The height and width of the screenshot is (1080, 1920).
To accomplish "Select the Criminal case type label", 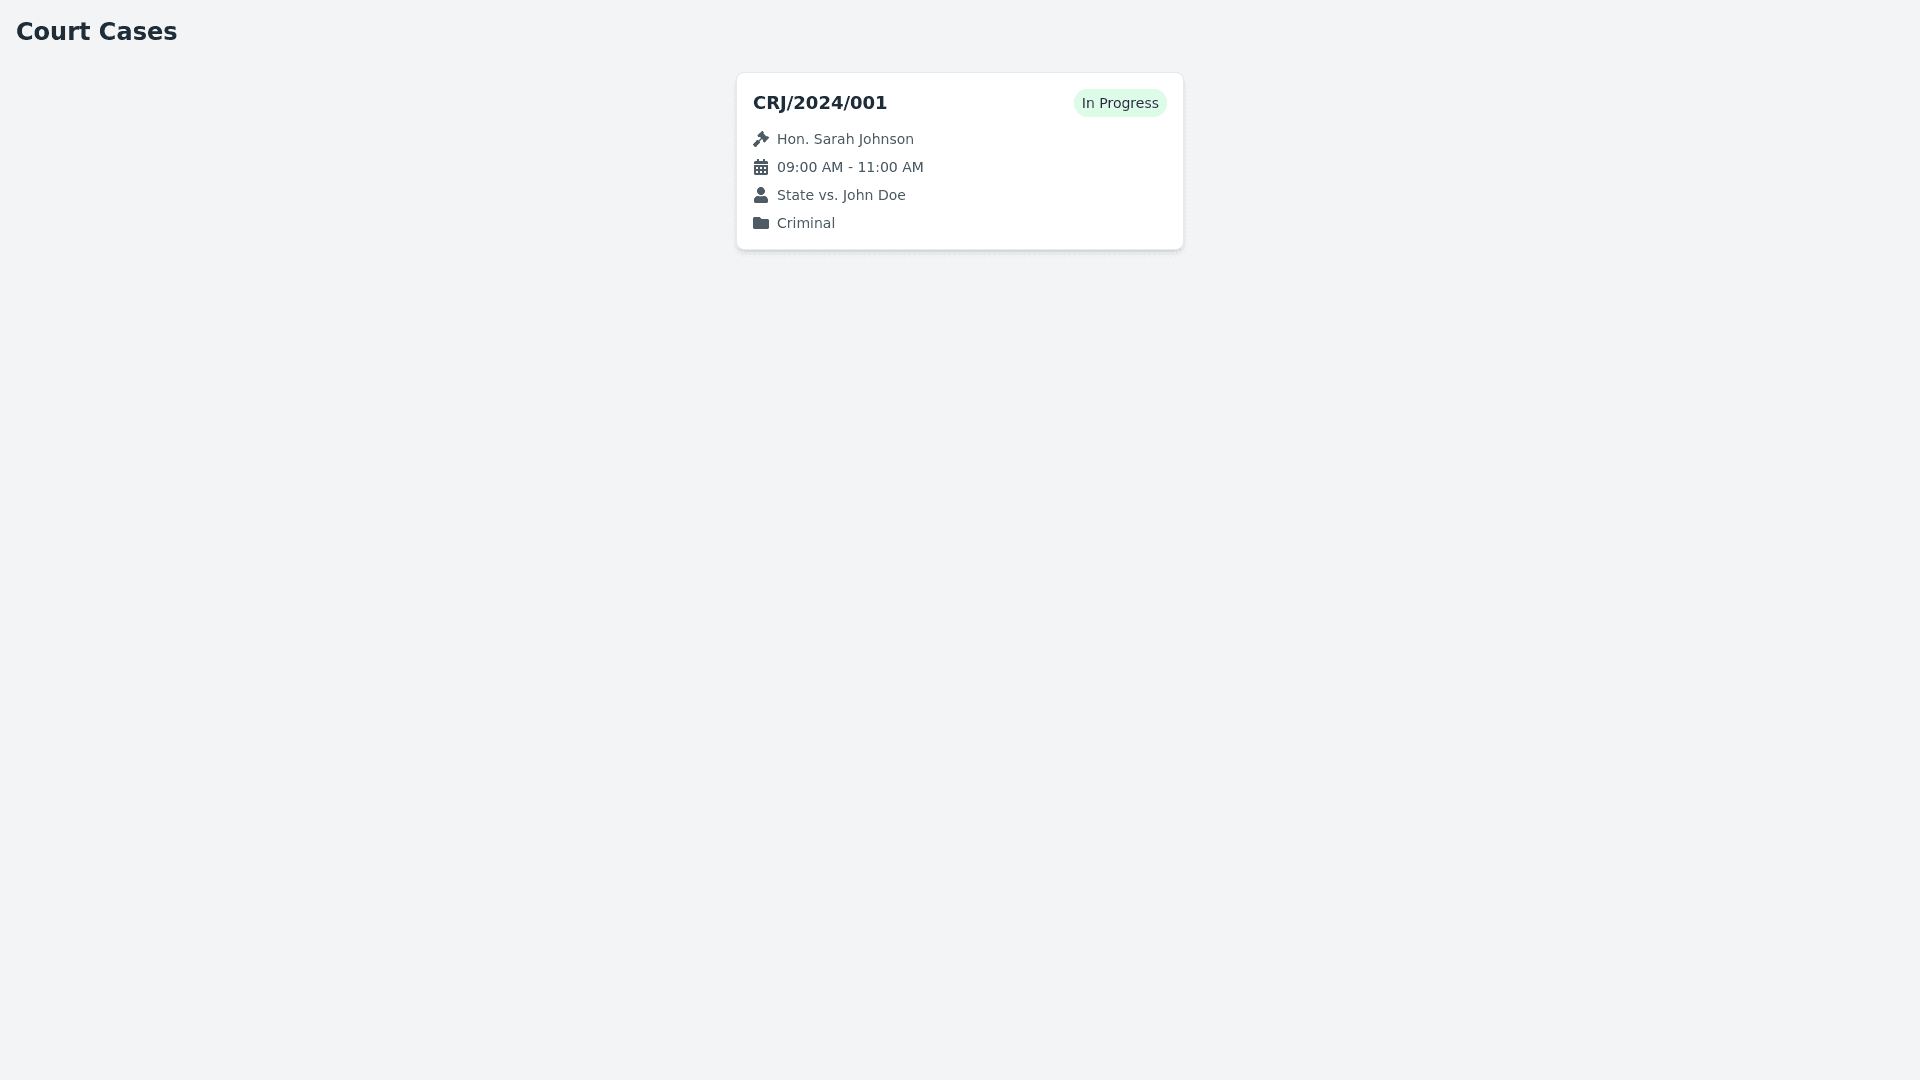I will point(806,223).
